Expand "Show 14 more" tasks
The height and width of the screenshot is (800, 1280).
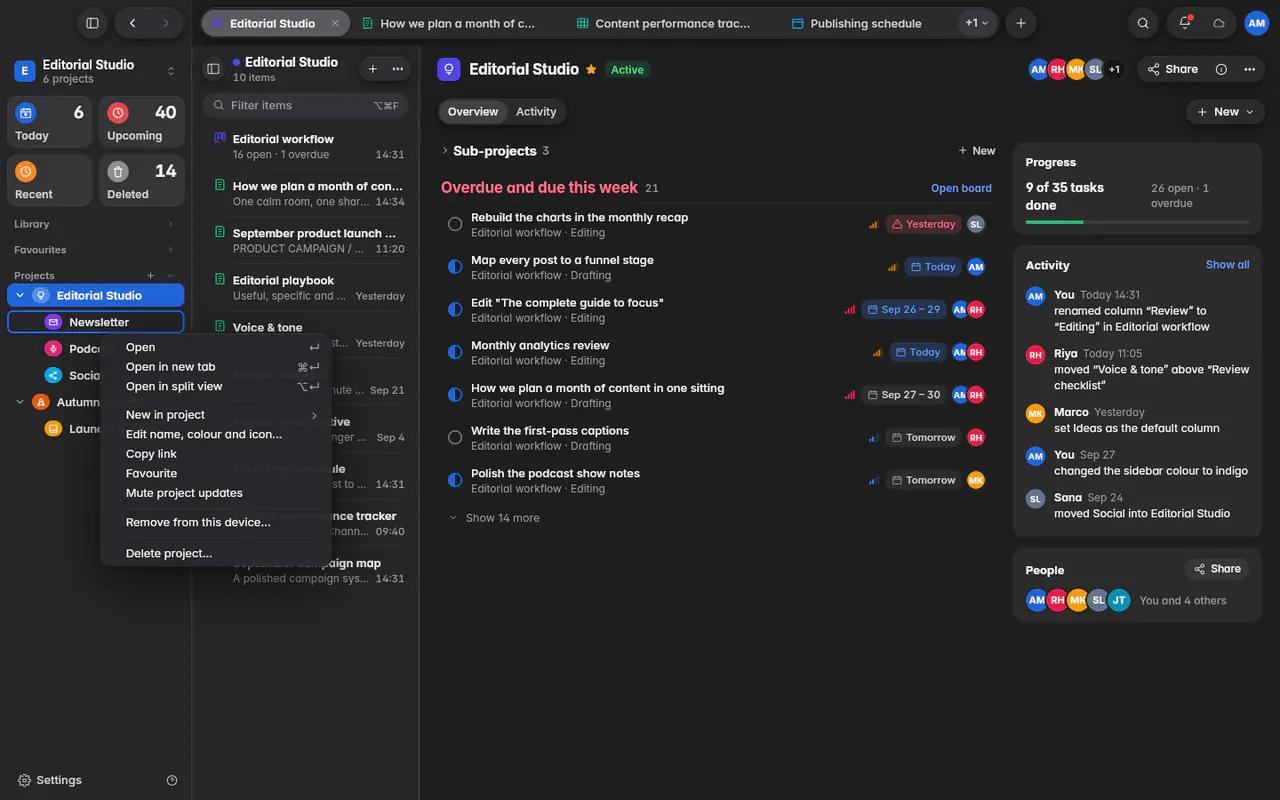pyautogui.click(x=495, y=518)
